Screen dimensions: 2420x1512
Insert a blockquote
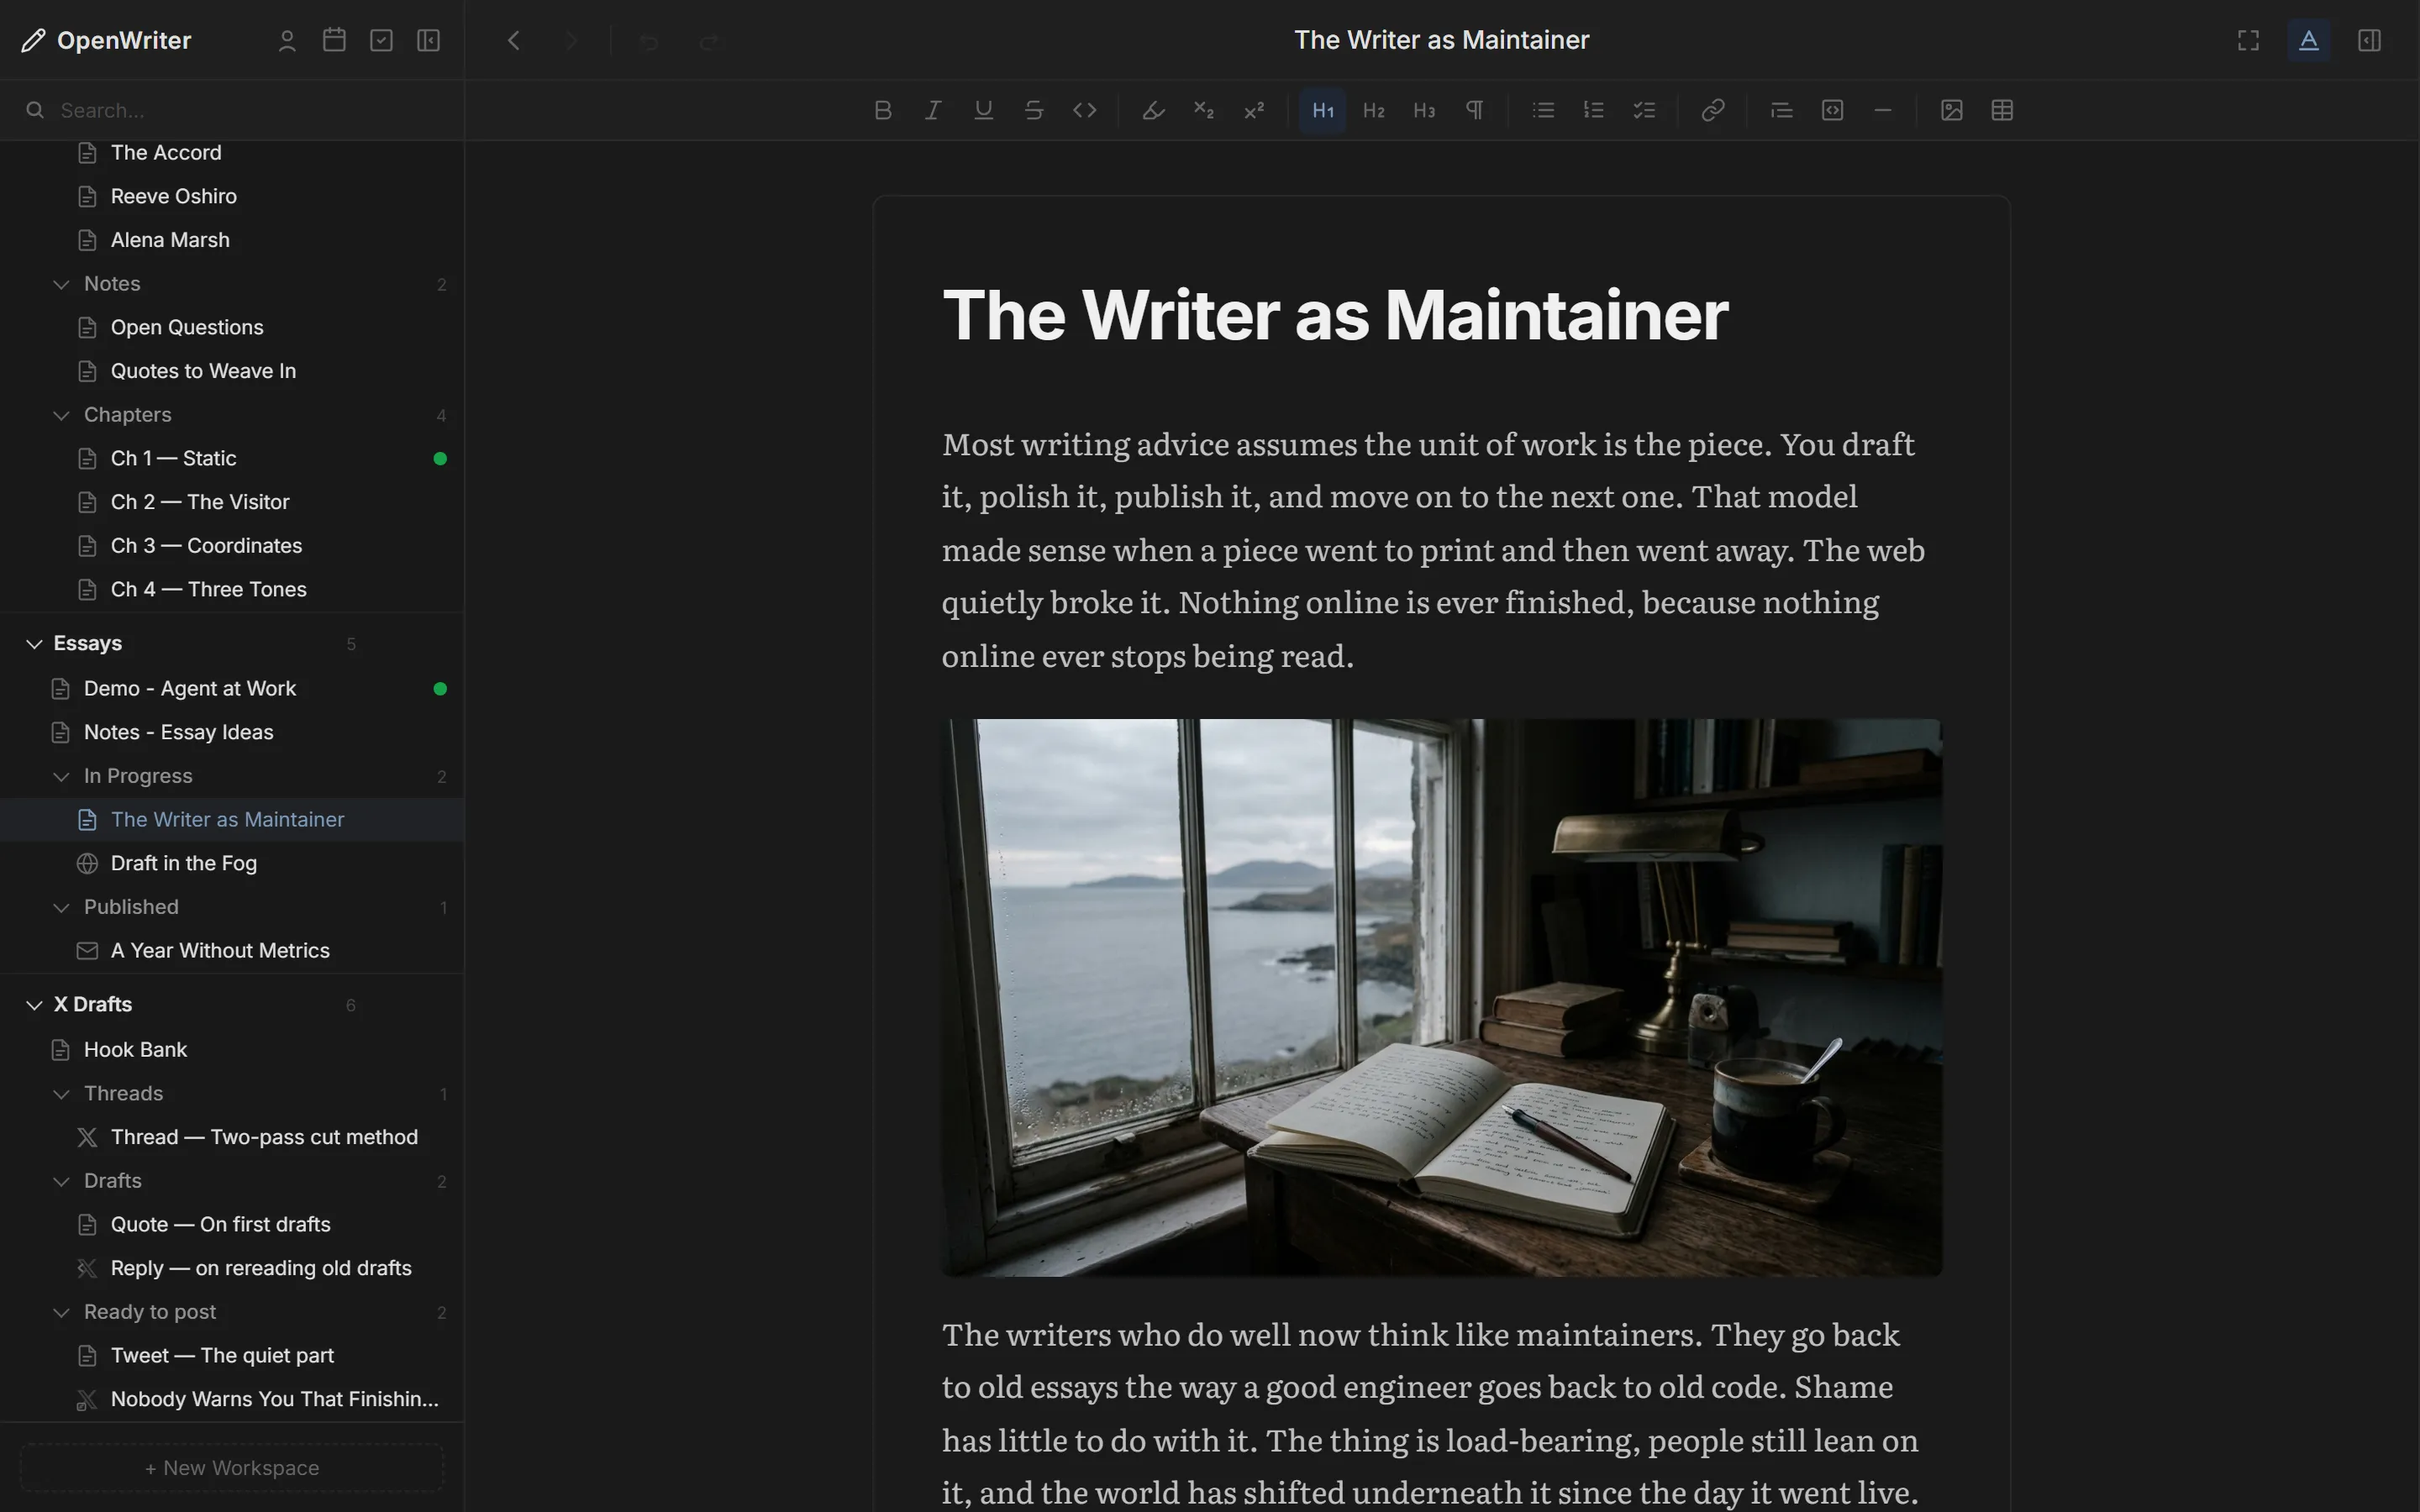pyautogui.click(x=1781, y=110)
